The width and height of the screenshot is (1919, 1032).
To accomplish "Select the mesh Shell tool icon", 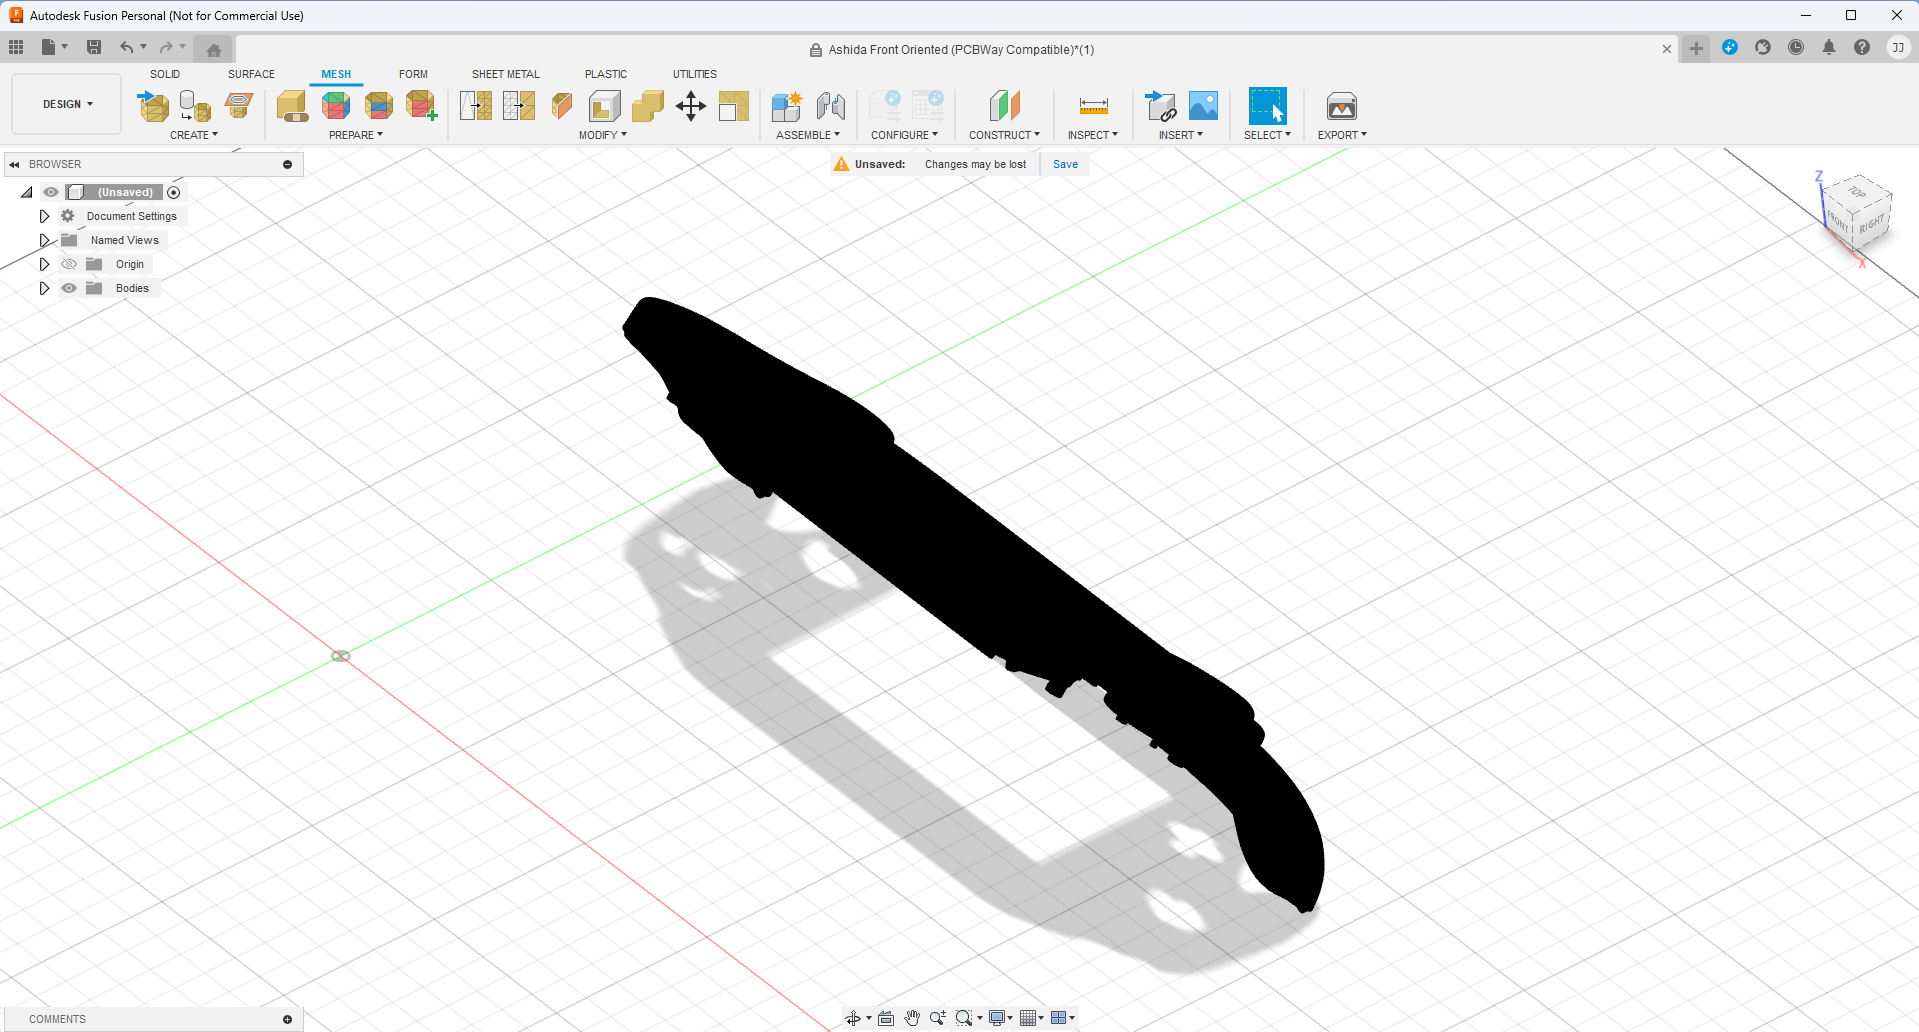I will (605, 106).
